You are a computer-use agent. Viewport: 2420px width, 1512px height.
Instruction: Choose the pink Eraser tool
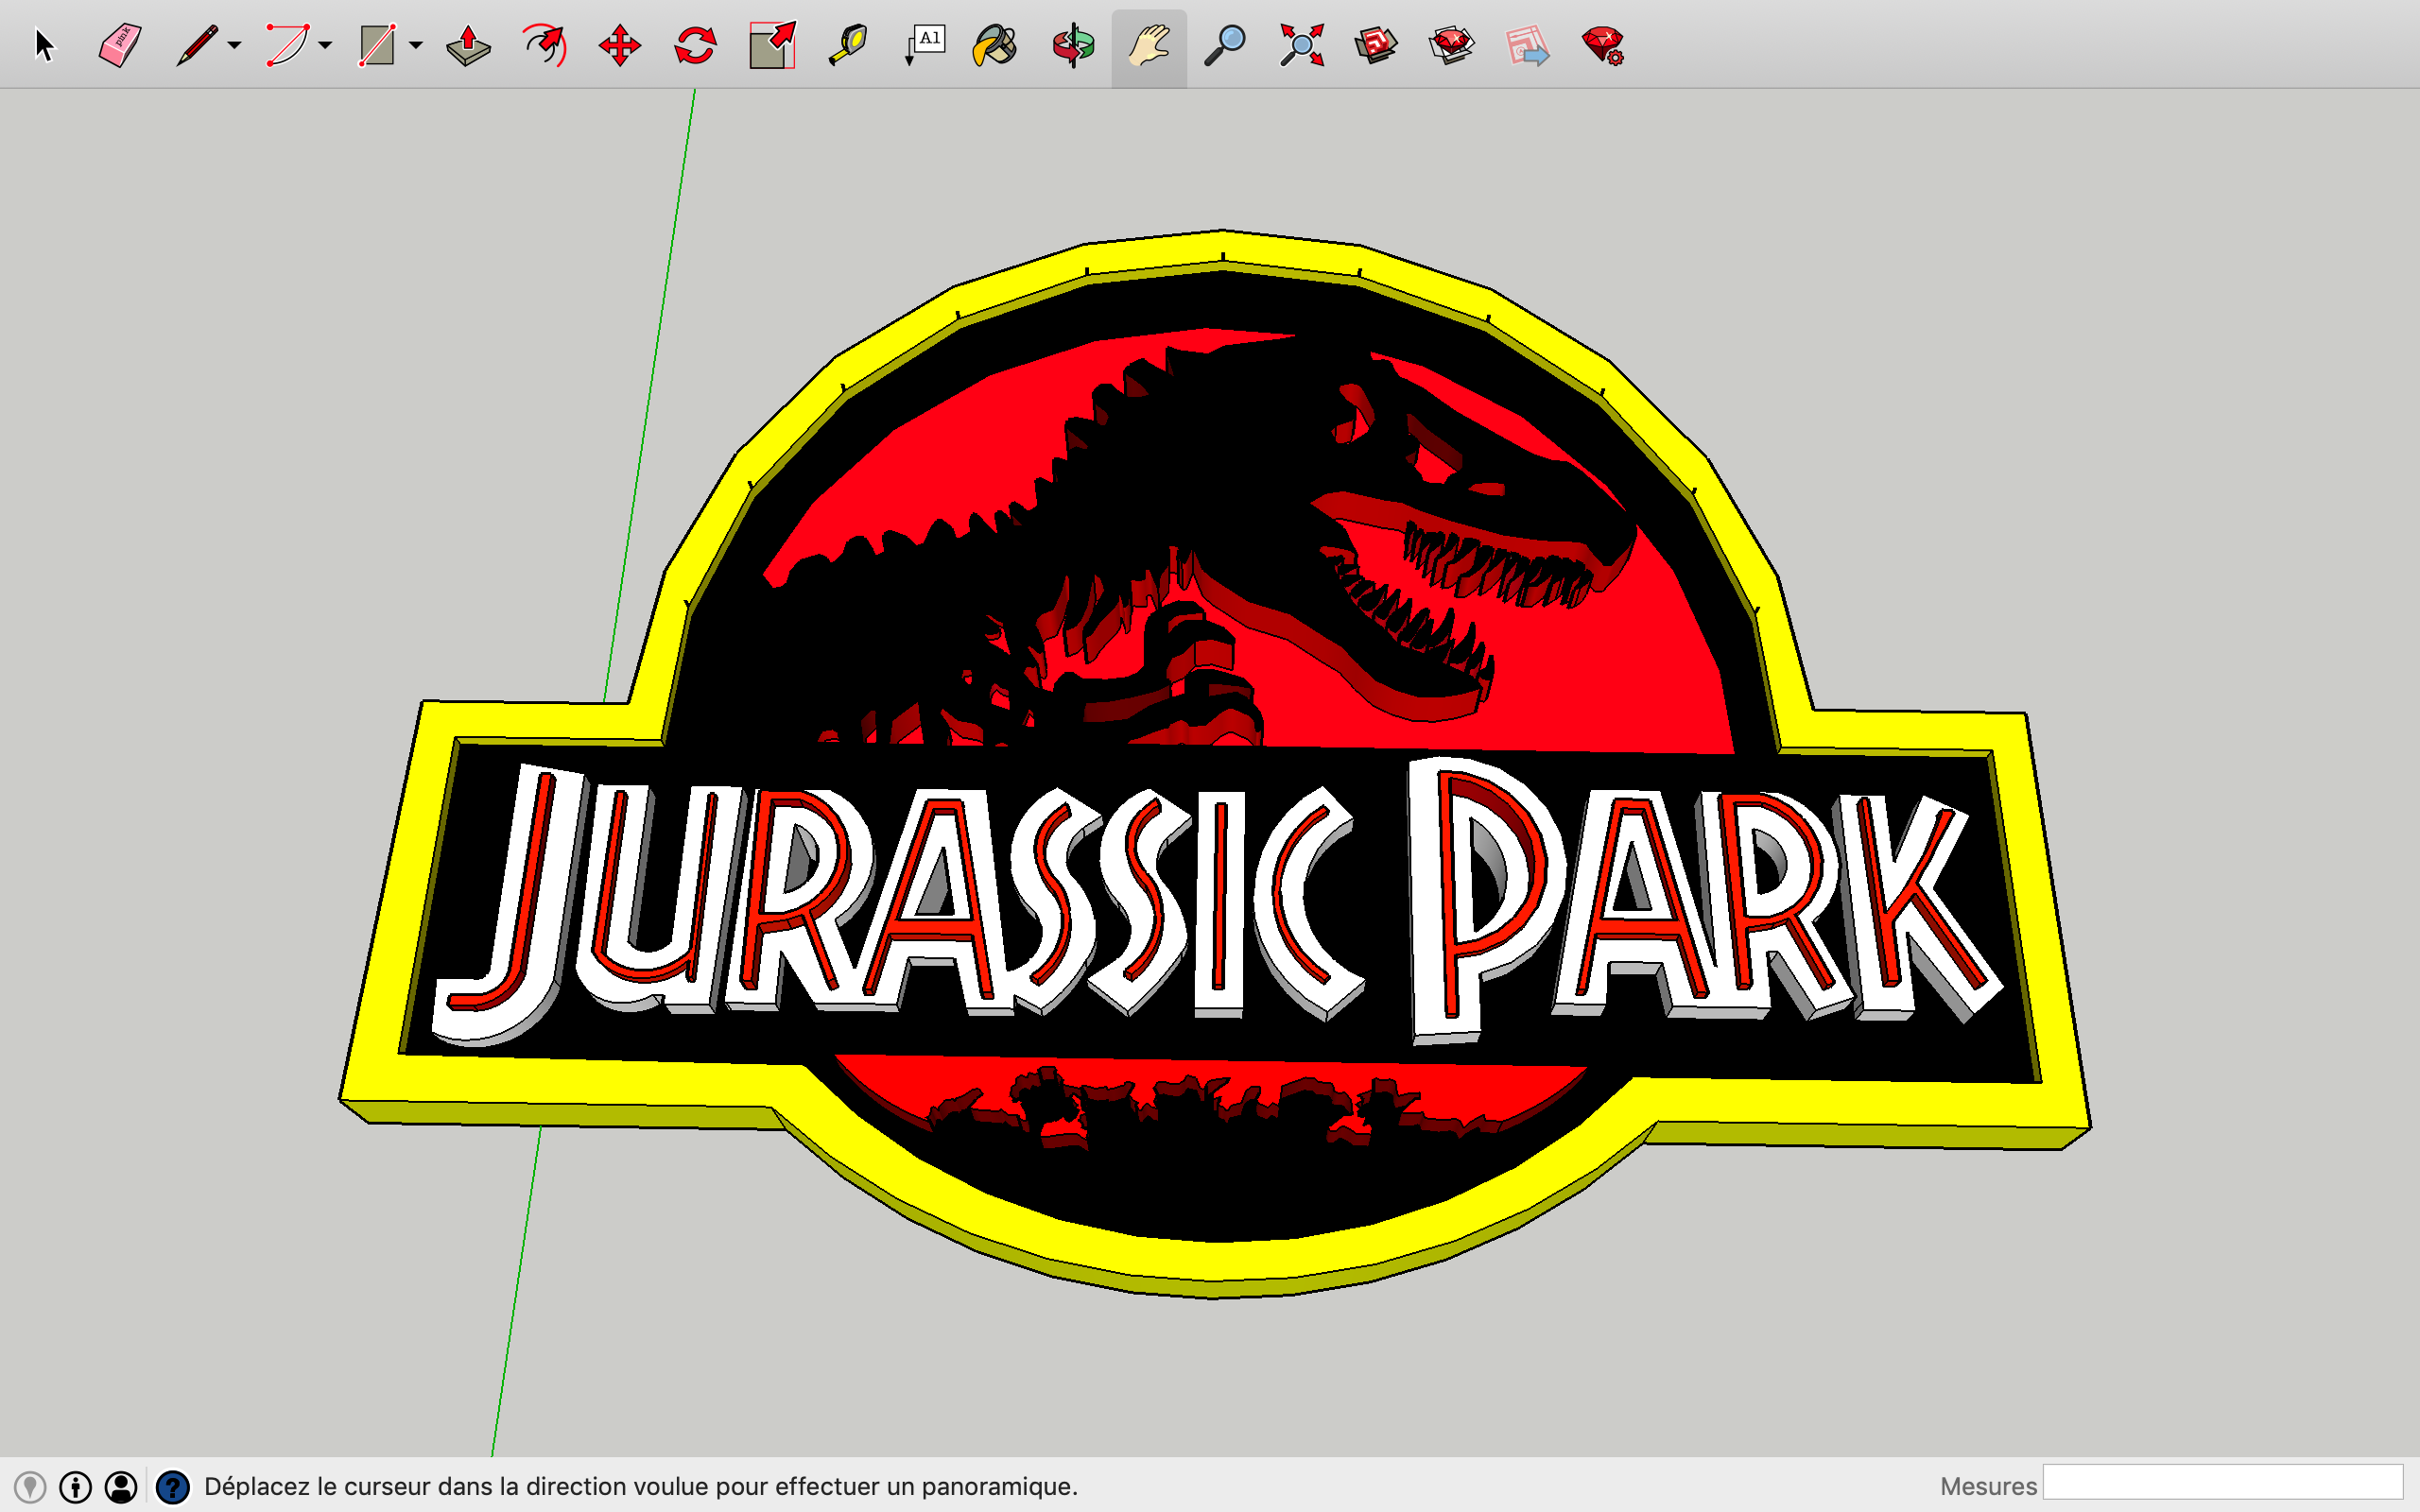click(120, 46)
